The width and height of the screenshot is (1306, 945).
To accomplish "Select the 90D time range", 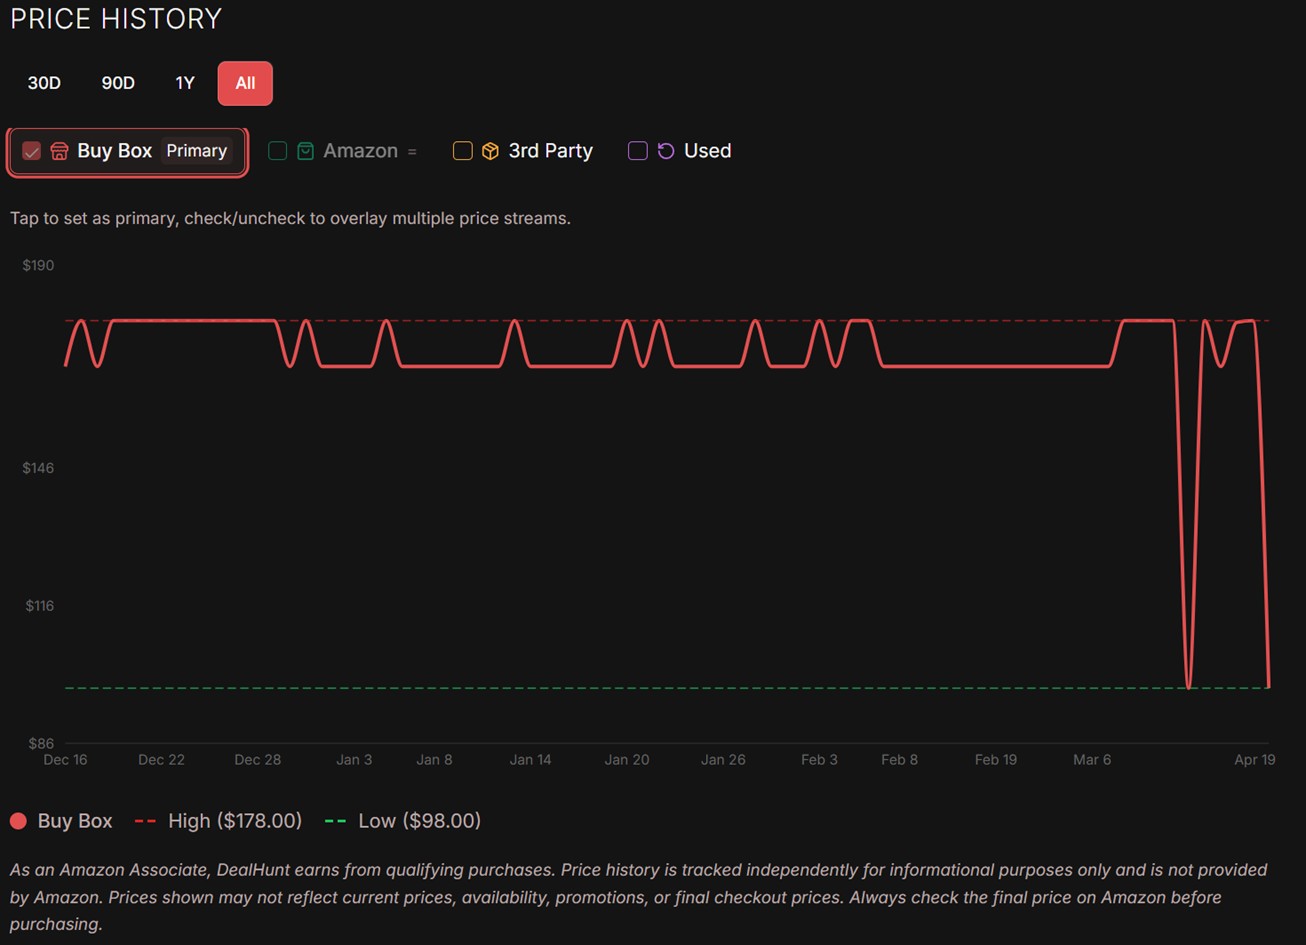I will pyautogui.click(x=118, y=83).
